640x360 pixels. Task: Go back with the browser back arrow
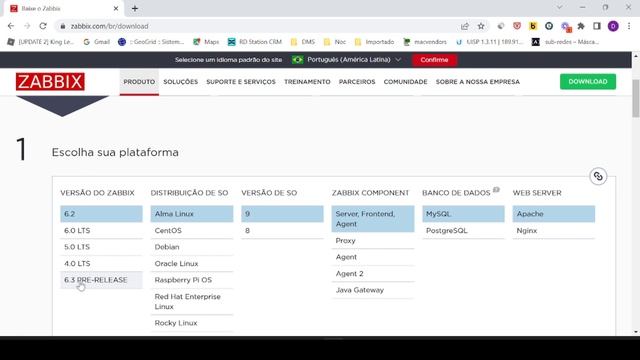tap(11, 26)
